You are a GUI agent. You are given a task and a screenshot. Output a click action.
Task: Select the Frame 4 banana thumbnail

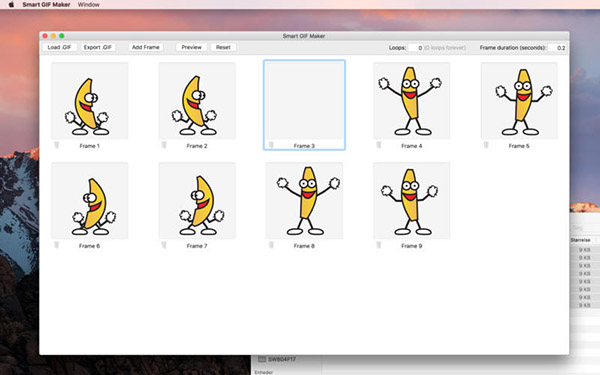412,101
